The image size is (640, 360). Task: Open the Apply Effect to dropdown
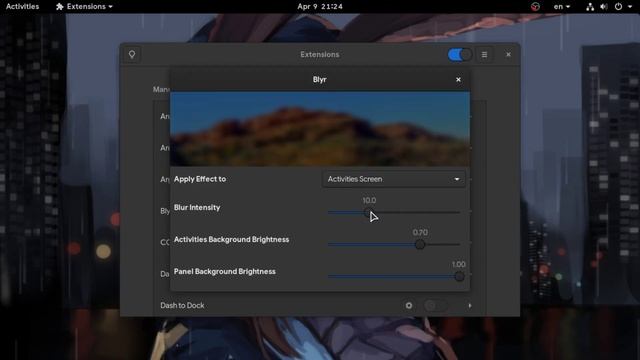point(393,179)
